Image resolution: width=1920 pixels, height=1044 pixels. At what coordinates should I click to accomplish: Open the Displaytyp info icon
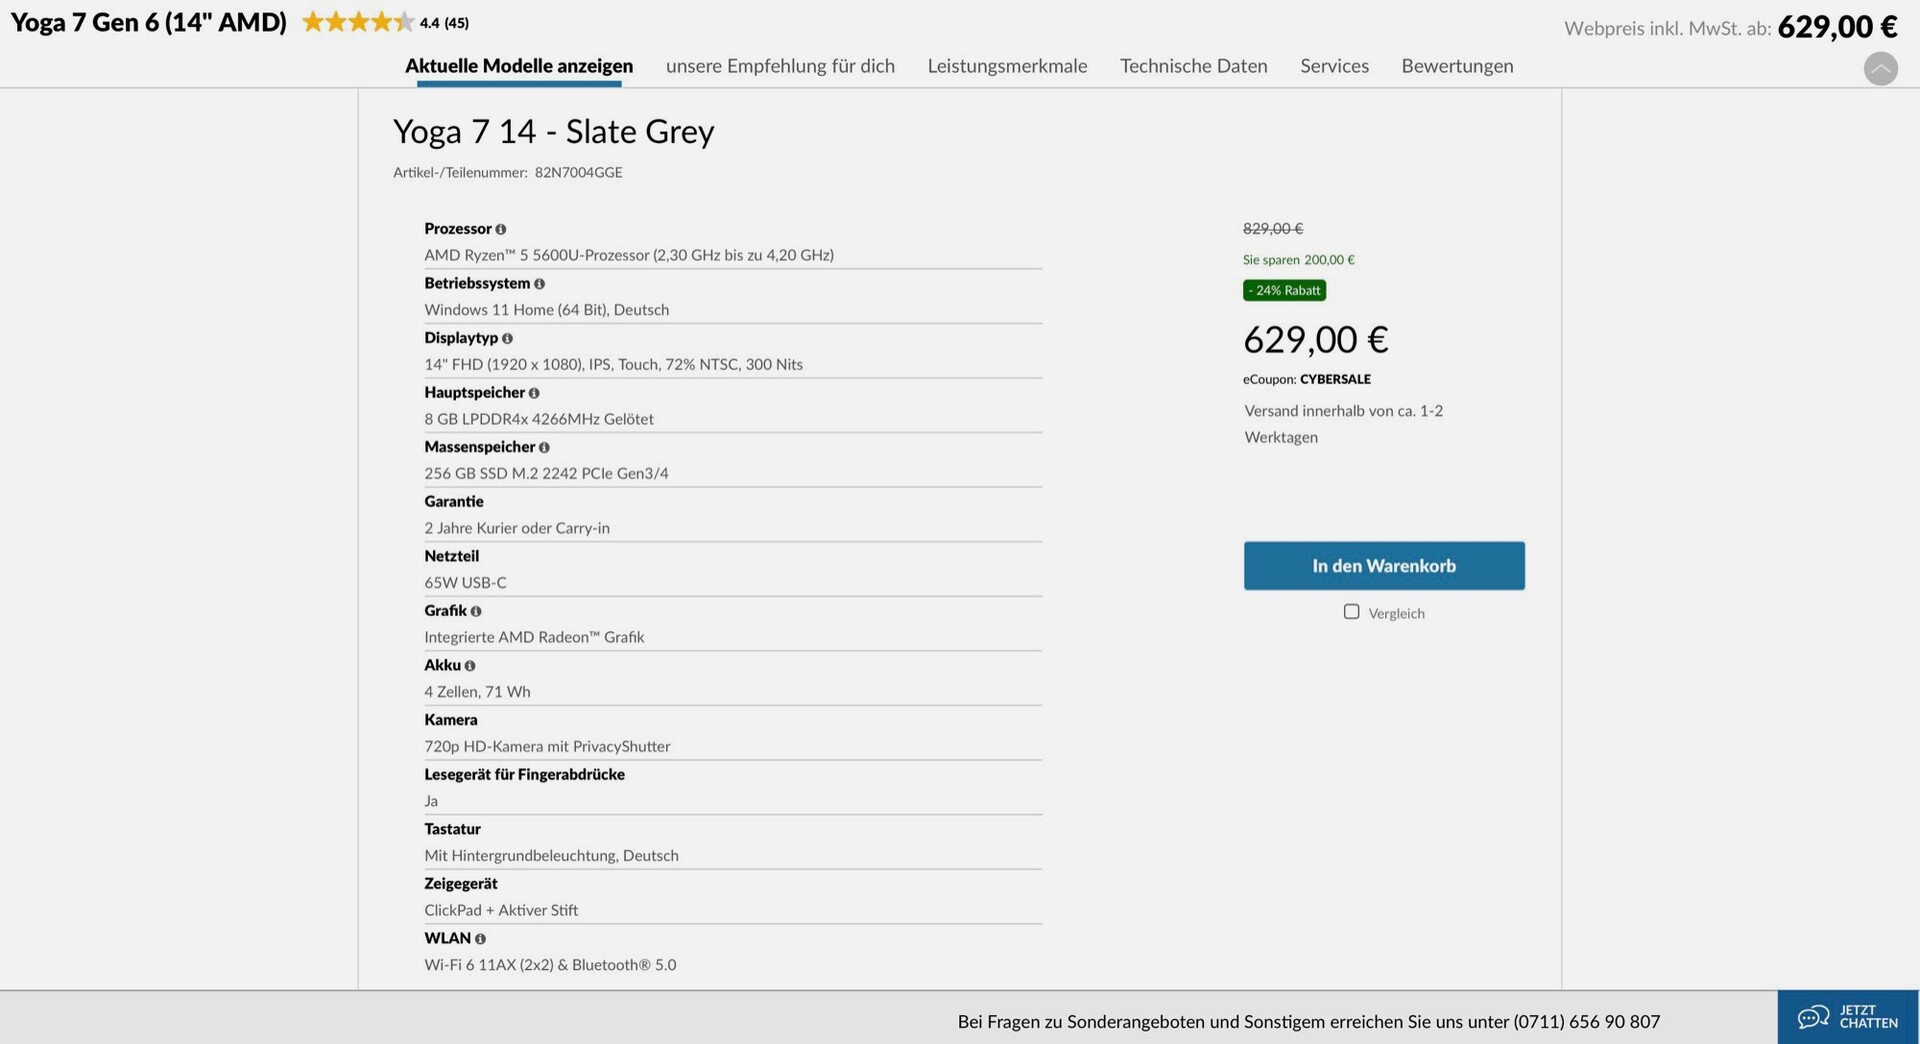tap(507, 339)
